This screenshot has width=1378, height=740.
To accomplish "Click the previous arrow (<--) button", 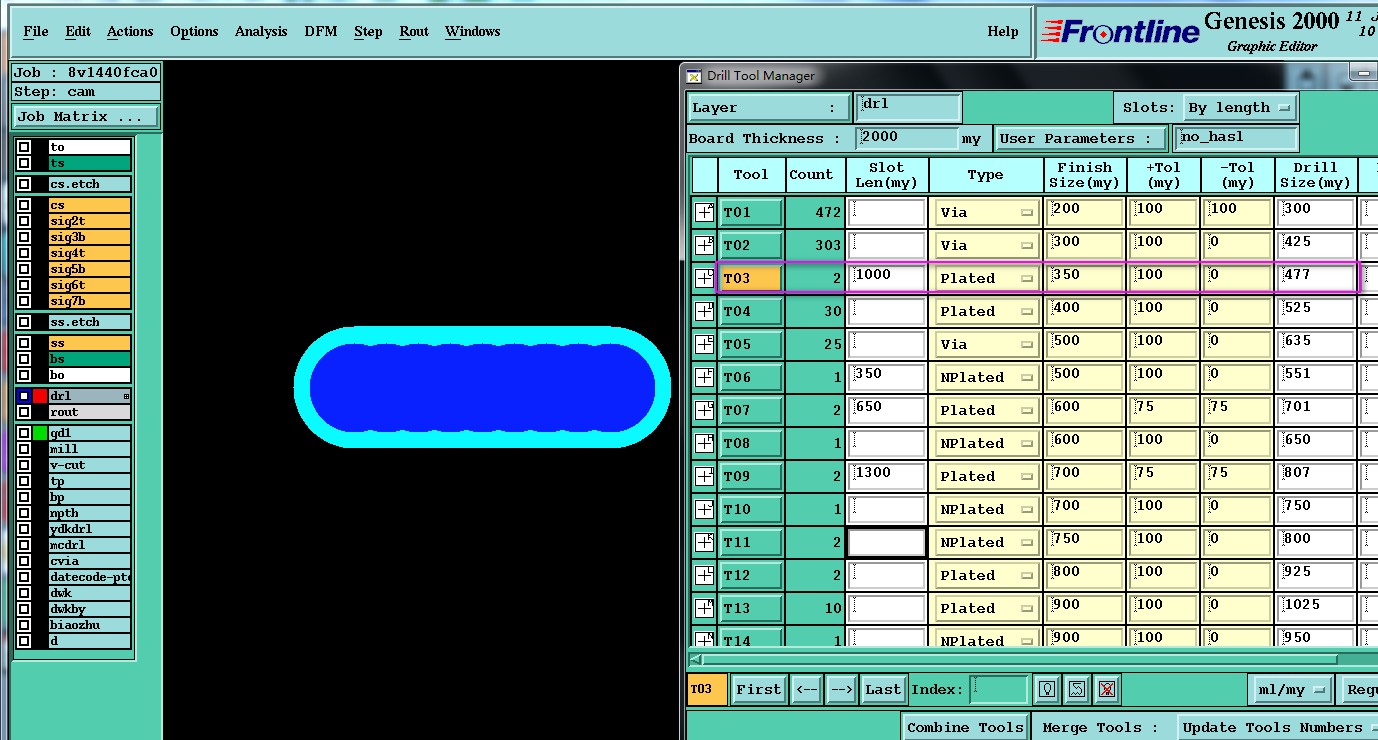I will click(807, 689).
